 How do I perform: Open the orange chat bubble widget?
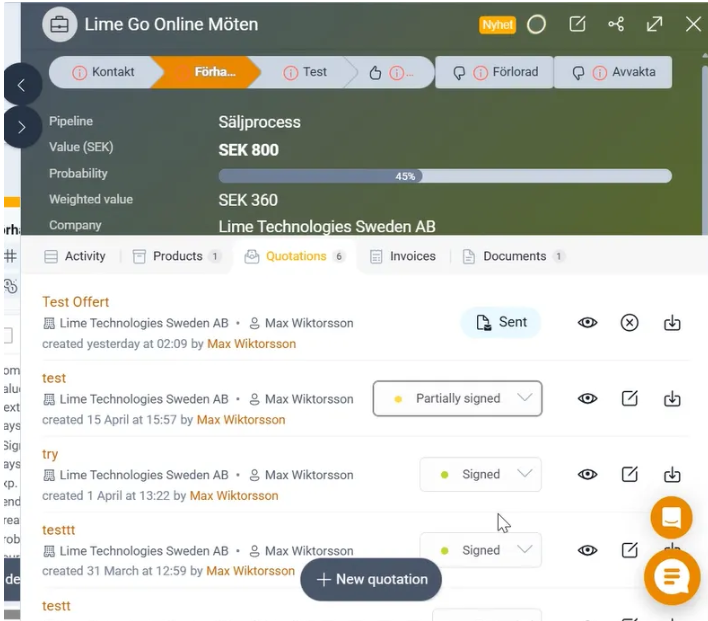point(672,577)
